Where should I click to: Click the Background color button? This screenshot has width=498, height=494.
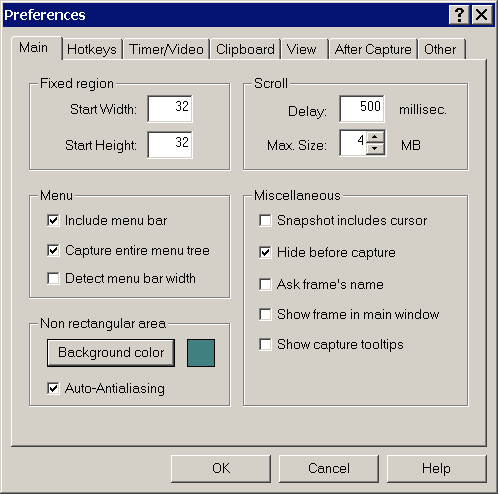(x=111, y=353)
